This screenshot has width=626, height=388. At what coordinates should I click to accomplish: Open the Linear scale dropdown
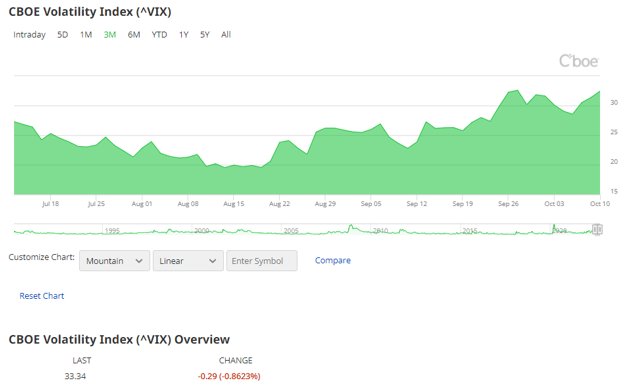tap(188, 261)
